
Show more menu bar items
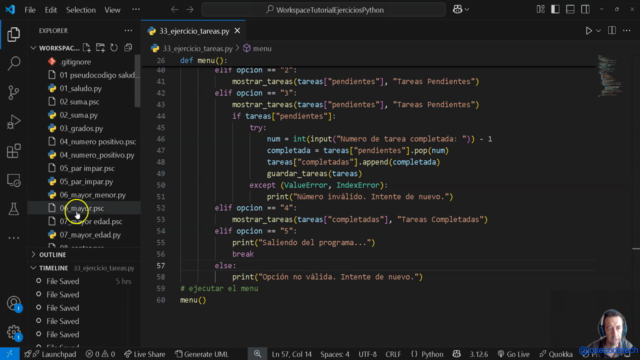(x=136, y=9)
